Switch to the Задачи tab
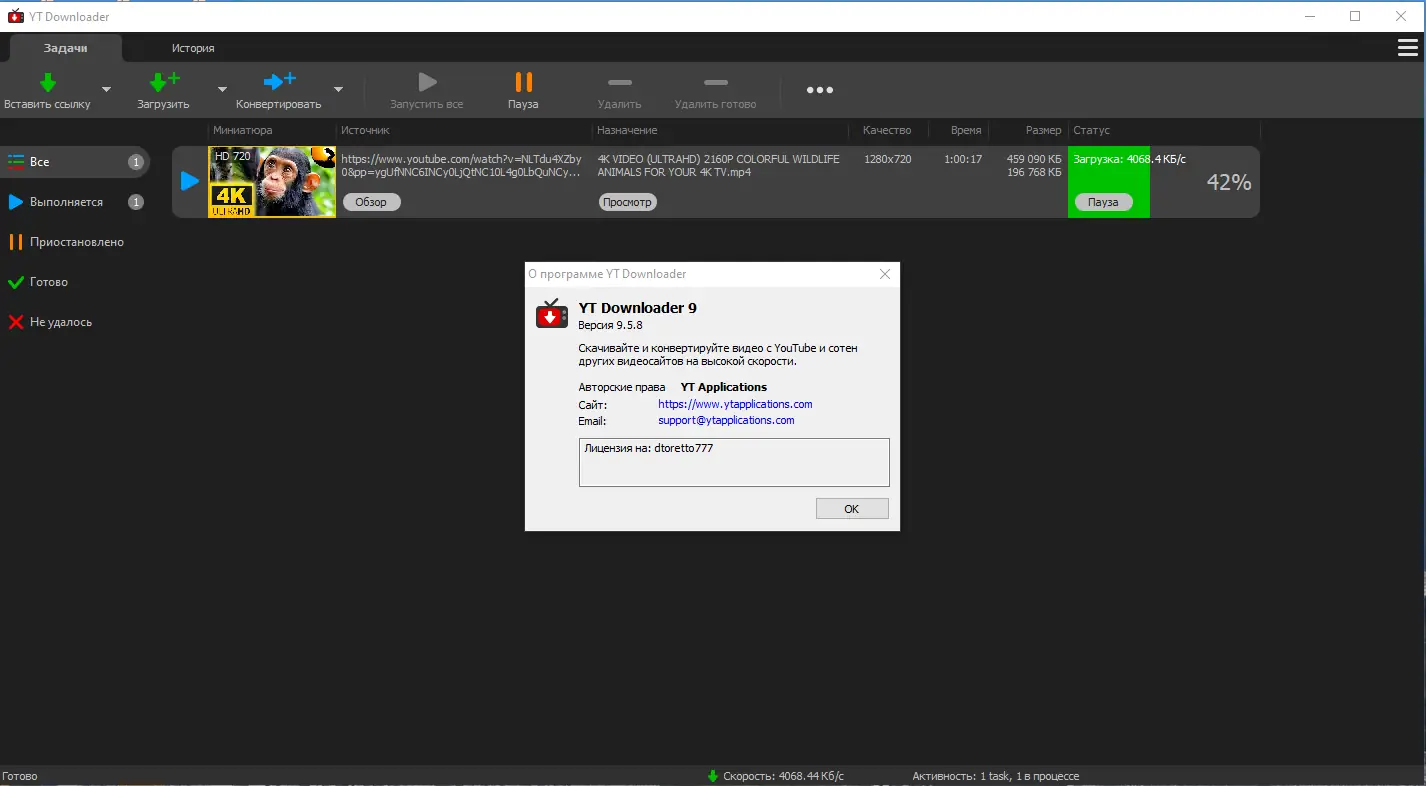This screenshot has width=1426, height=786. 66,48
